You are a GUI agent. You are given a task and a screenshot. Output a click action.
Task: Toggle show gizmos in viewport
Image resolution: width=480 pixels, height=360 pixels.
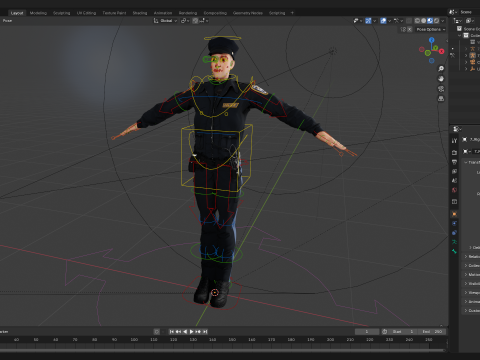pyautogui.click(x=368, y=21)
